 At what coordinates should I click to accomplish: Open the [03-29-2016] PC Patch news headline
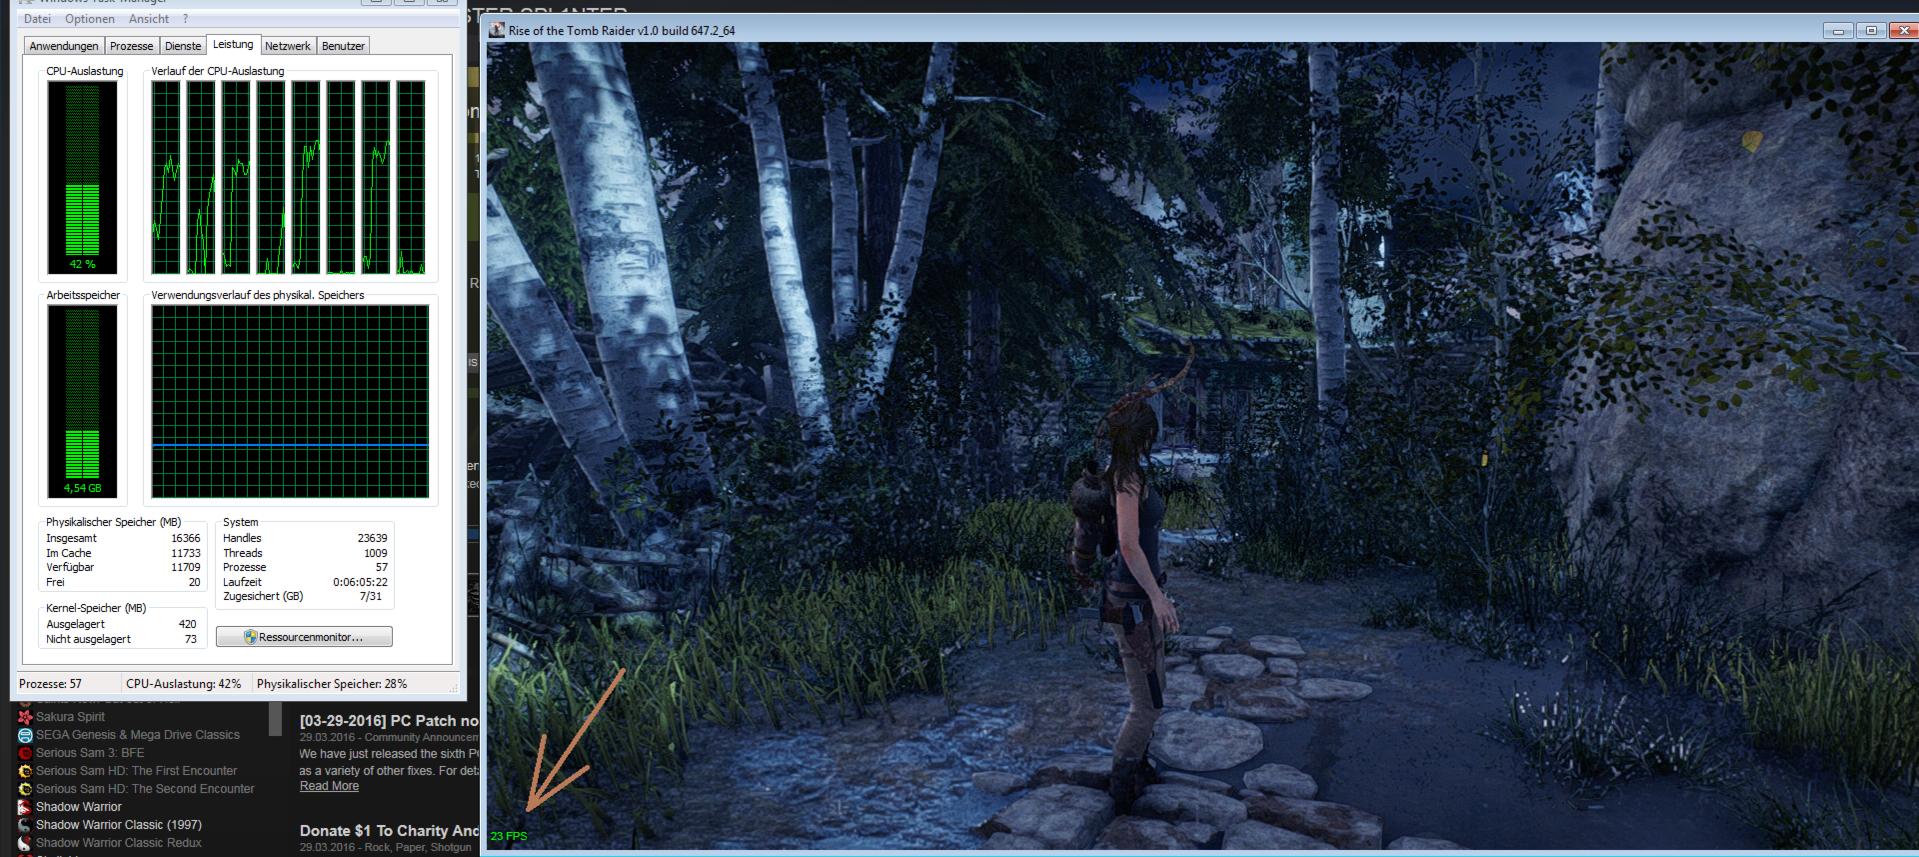pyautogui.click(x=389, y=720)
